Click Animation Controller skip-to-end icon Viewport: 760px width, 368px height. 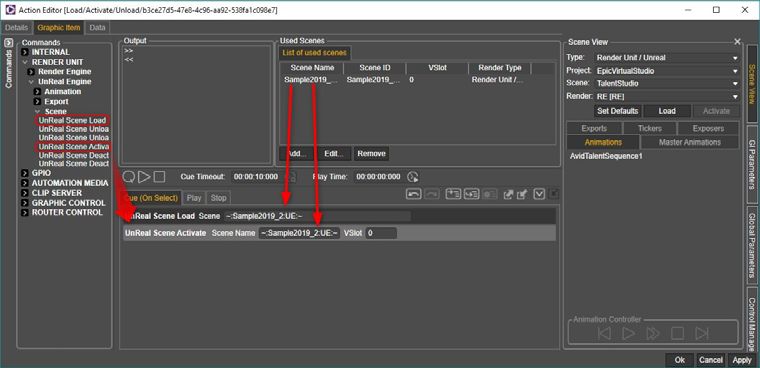click(701, 334)
